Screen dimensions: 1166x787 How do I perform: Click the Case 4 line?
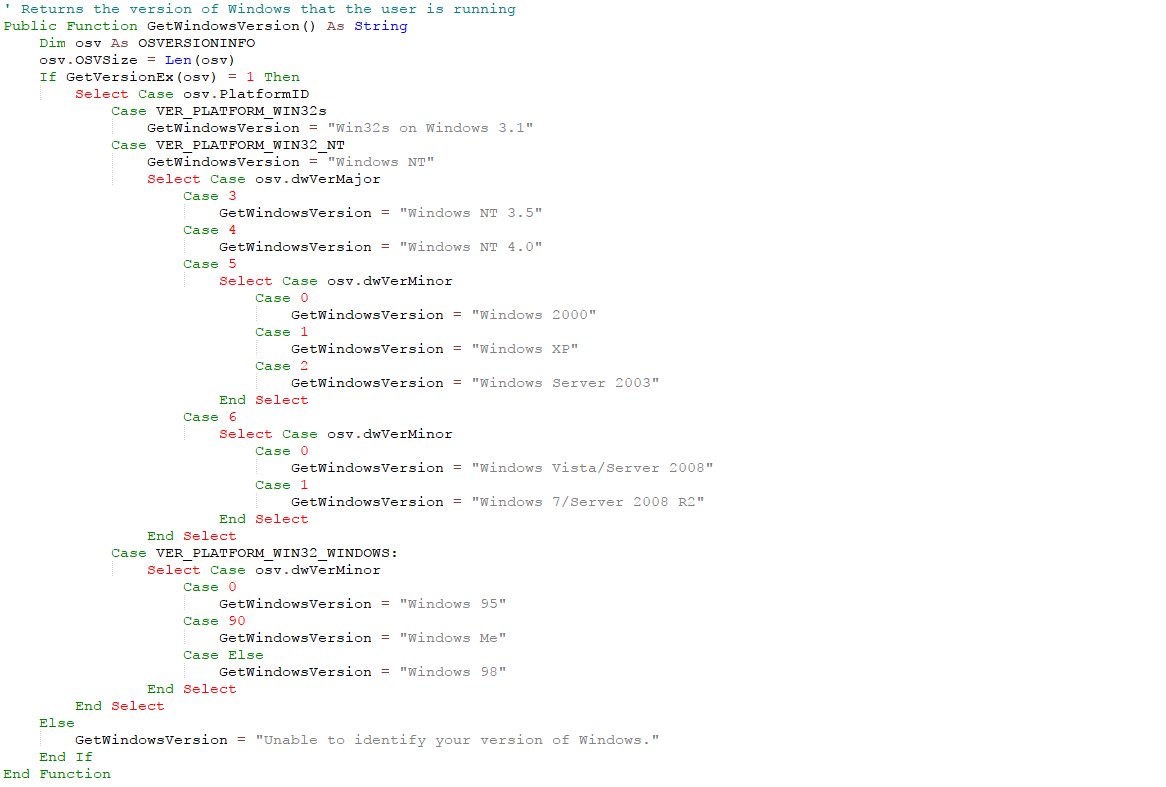coord(210,231)
